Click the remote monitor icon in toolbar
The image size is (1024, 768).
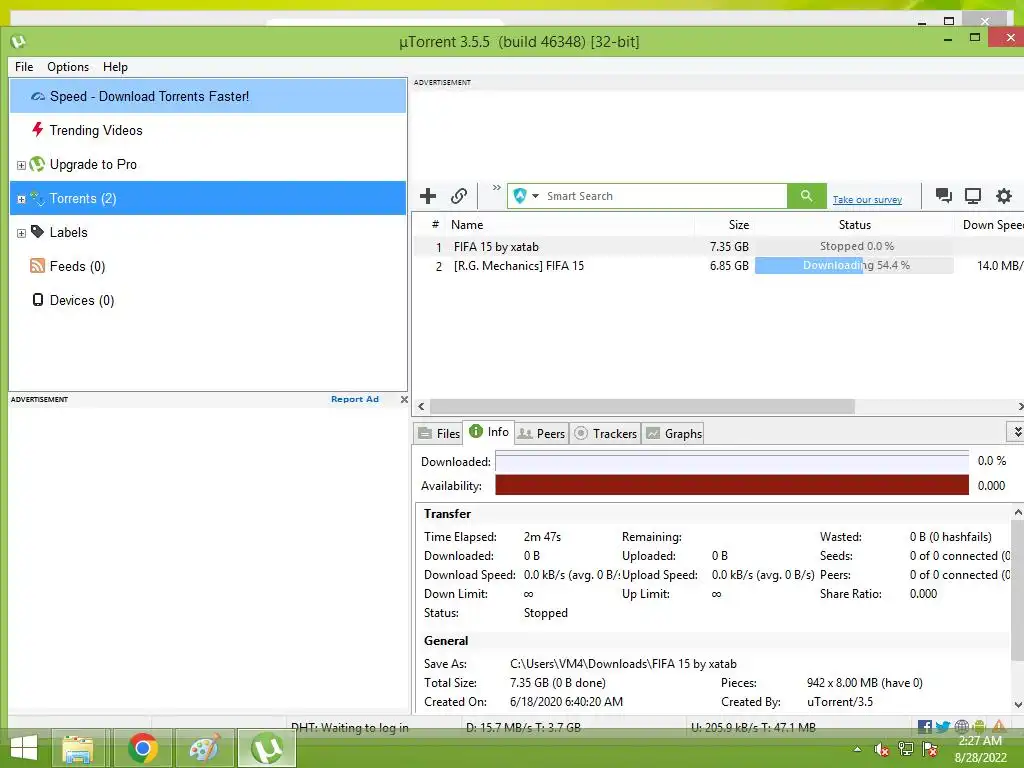973,196
